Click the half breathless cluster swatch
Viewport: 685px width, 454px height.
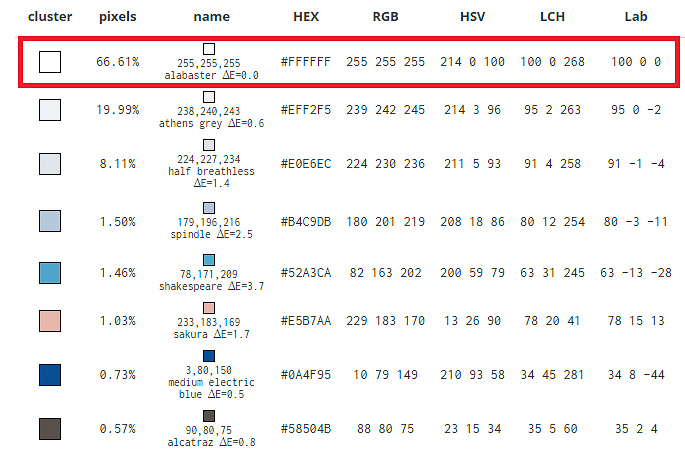coord(50,165)
